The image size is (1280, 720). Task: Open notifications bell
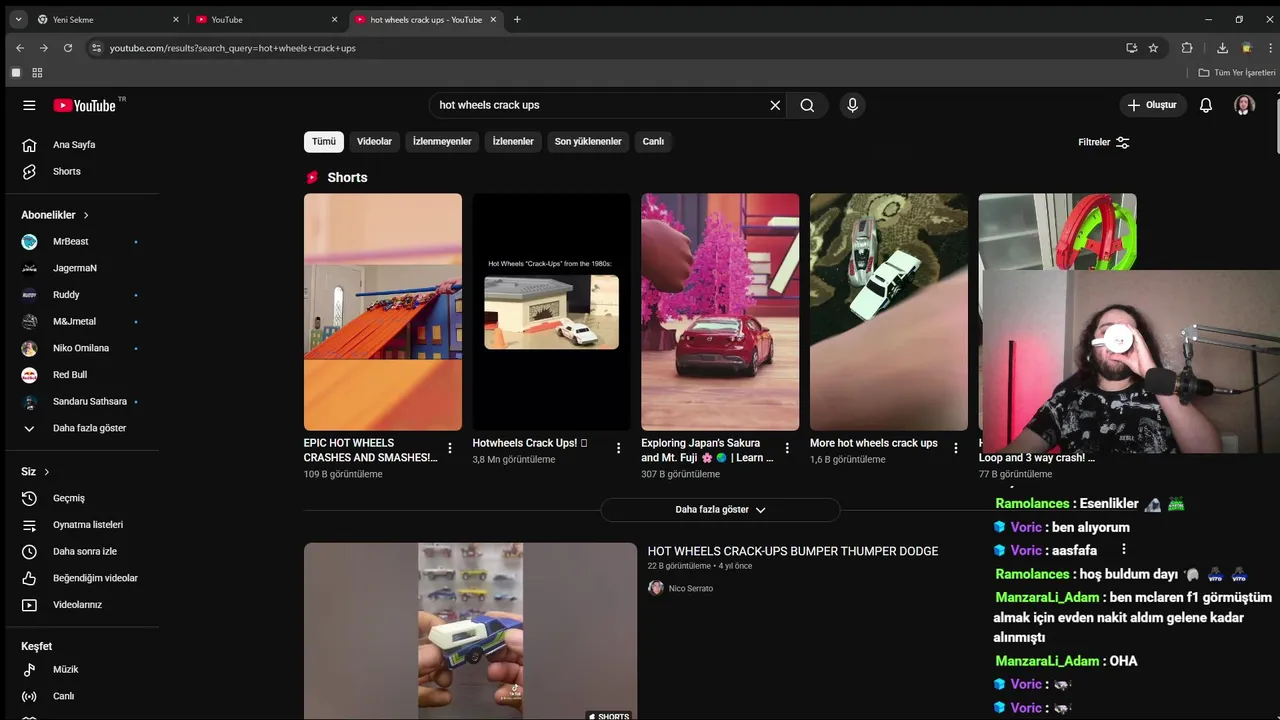click(1206, 105)
